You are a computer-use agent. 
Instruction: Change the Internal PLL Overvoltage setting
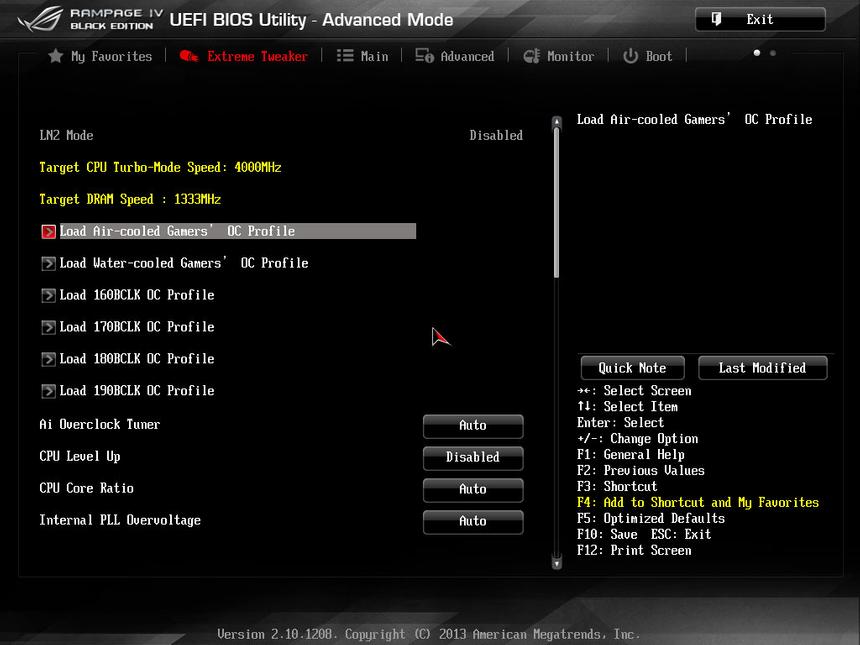(x=473, y=522)
